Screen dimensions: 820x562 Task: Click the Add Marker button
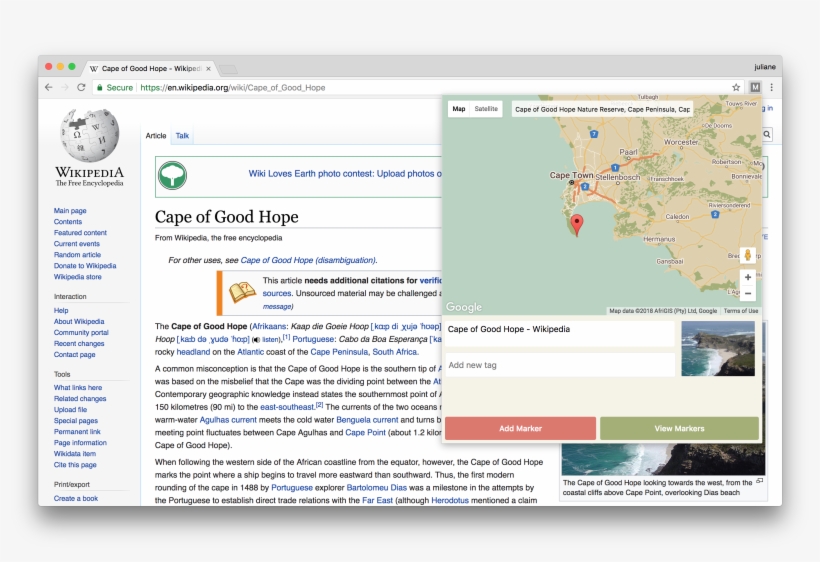(x=520, y=428)
